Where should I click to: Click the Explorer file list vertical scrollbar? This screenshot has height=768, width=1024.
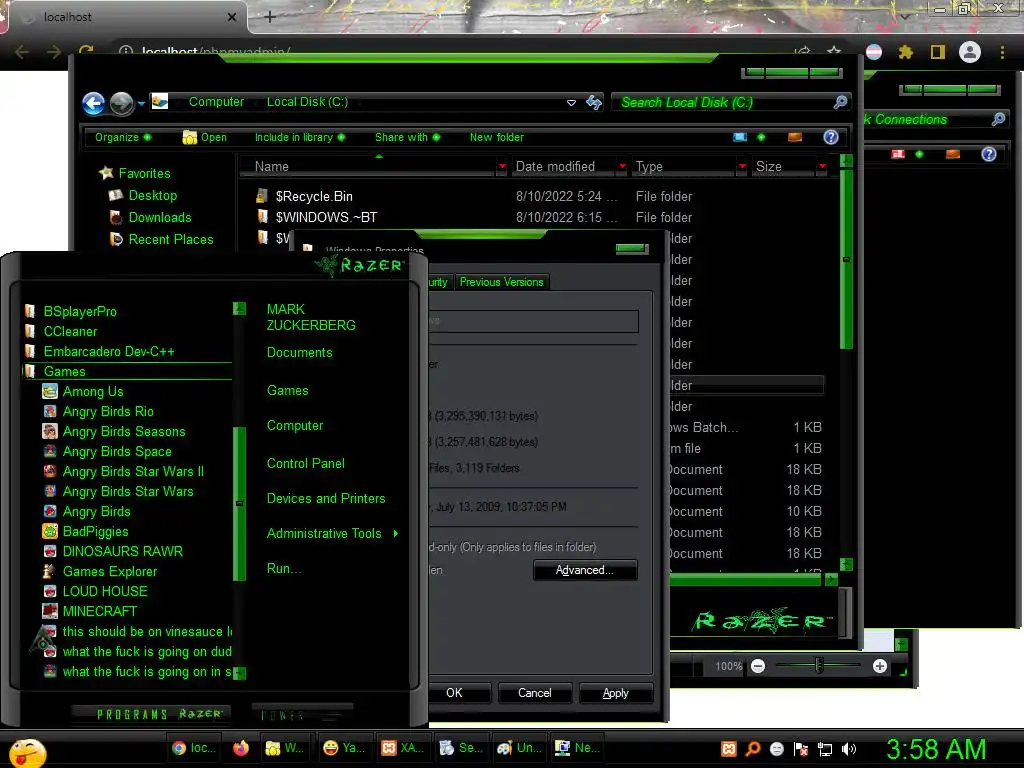846,259
